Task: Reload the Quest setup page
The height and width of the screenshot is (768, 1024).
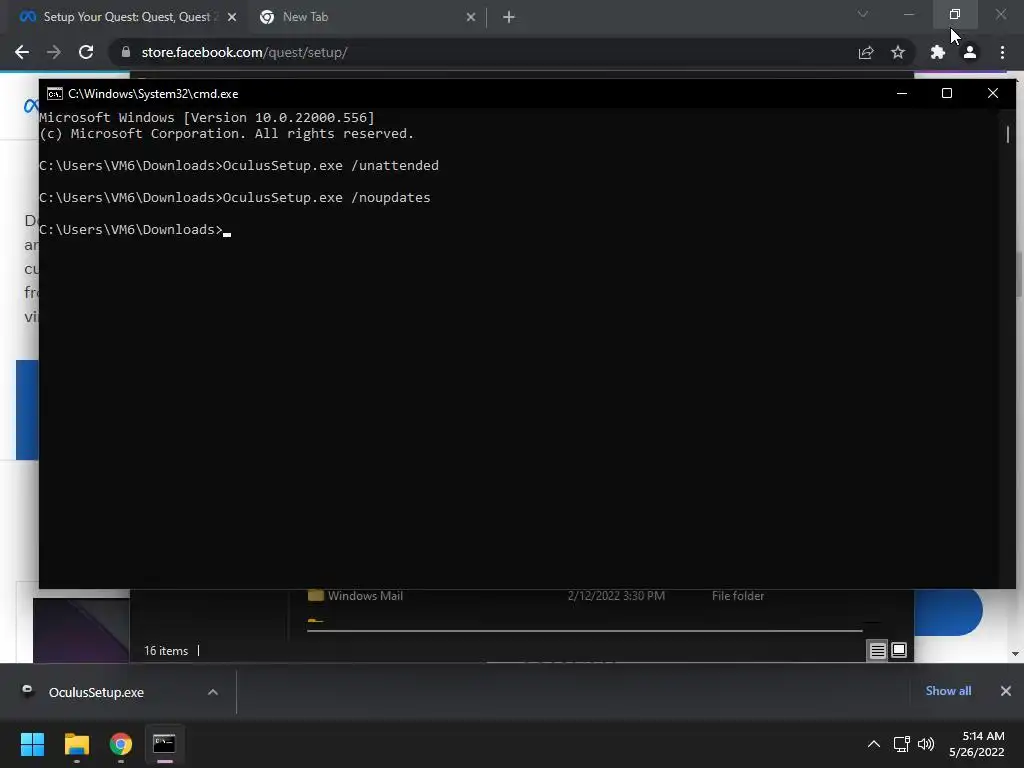Action: tap(86, 52)
